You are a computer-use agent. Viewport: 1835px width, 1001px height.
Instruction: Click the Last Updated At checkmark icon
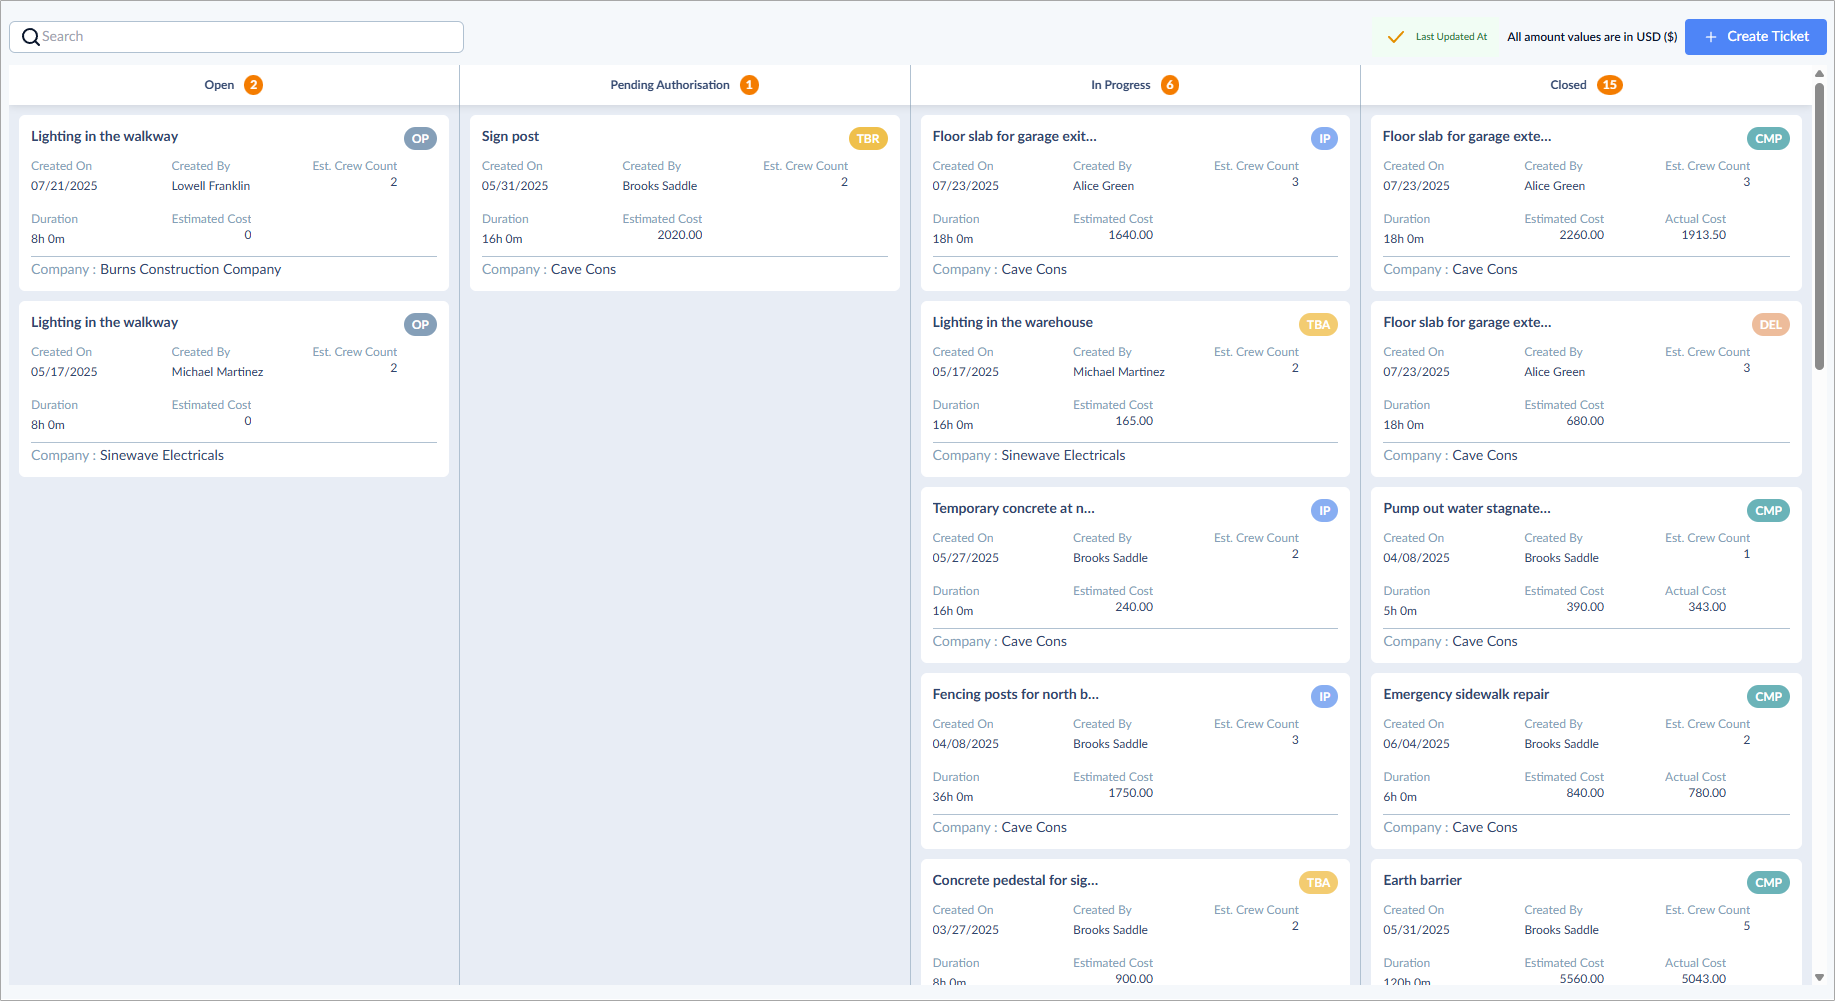(x=1396, y=37)
